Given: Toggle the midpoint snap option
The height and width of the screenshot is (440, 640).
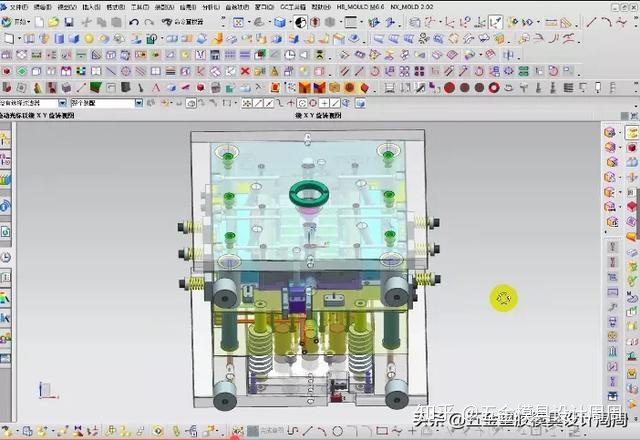Looking at the screenshot, I should pos(269,103).
